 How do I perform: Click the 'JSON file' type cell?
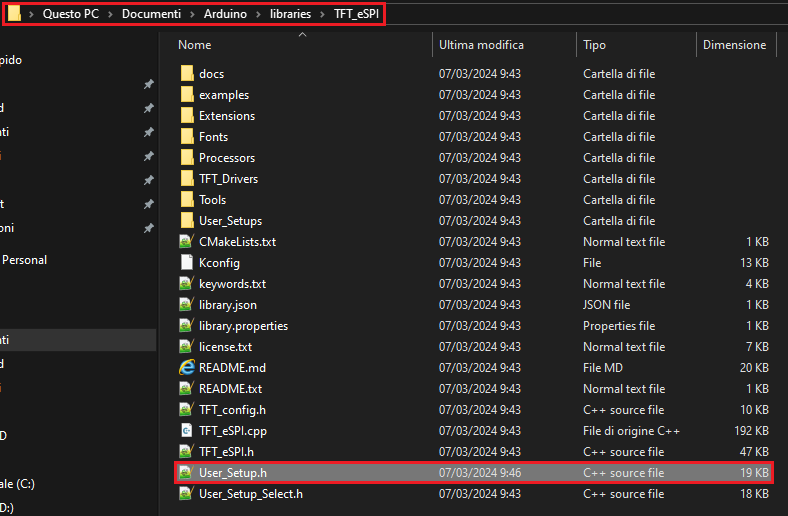coord(607,304)
